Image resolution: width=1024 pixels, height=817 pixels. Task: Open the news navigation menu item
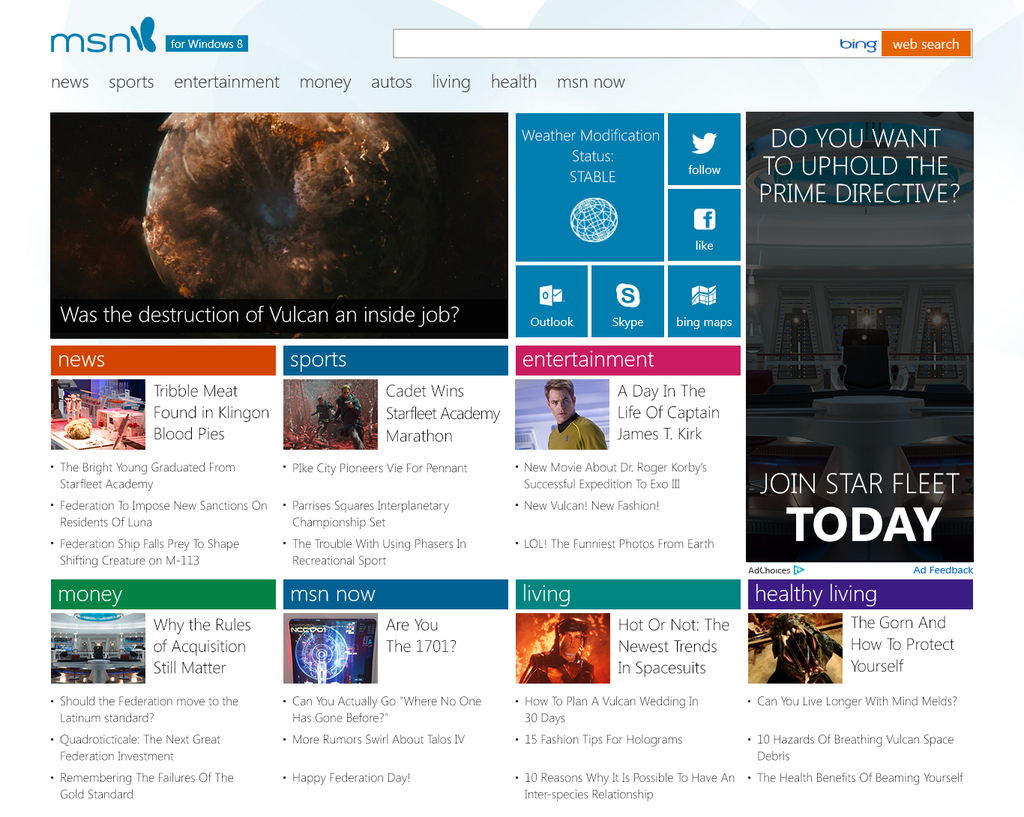point(70,82)
